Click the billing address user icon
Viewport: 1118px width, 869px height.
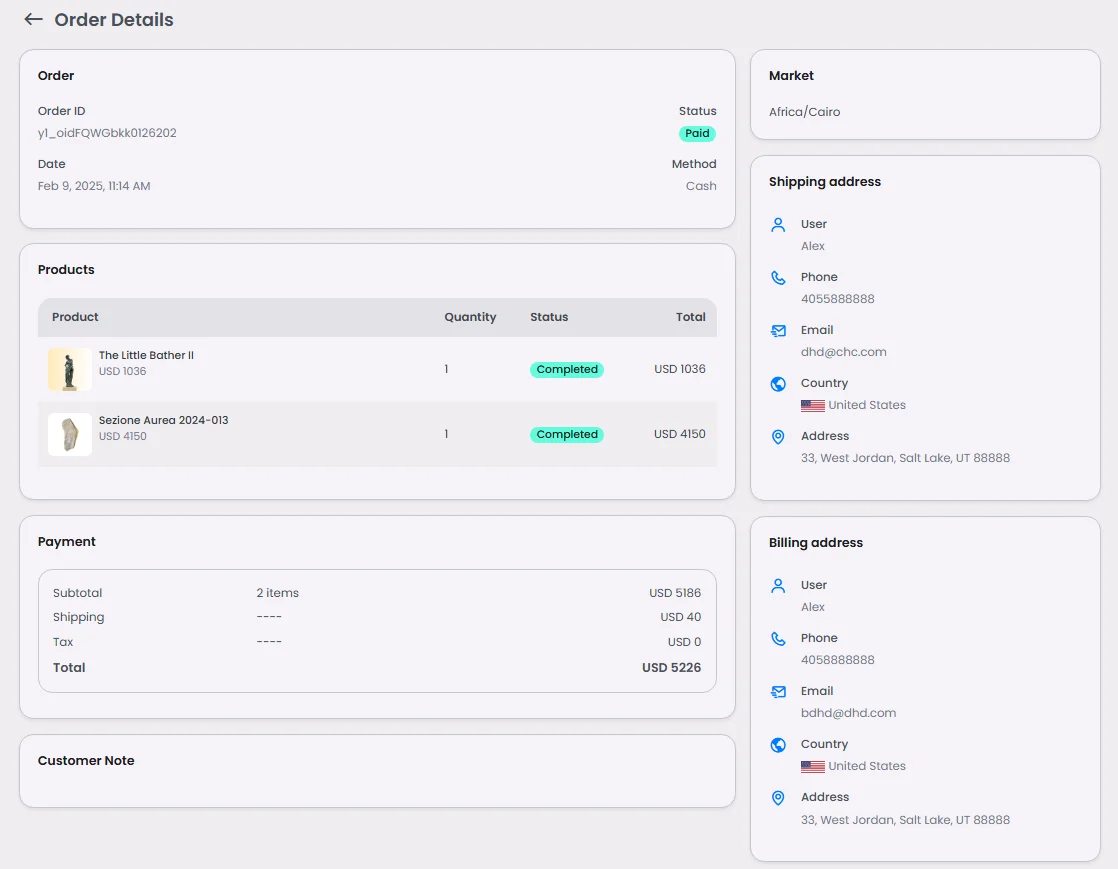click(x=778, y=586)
